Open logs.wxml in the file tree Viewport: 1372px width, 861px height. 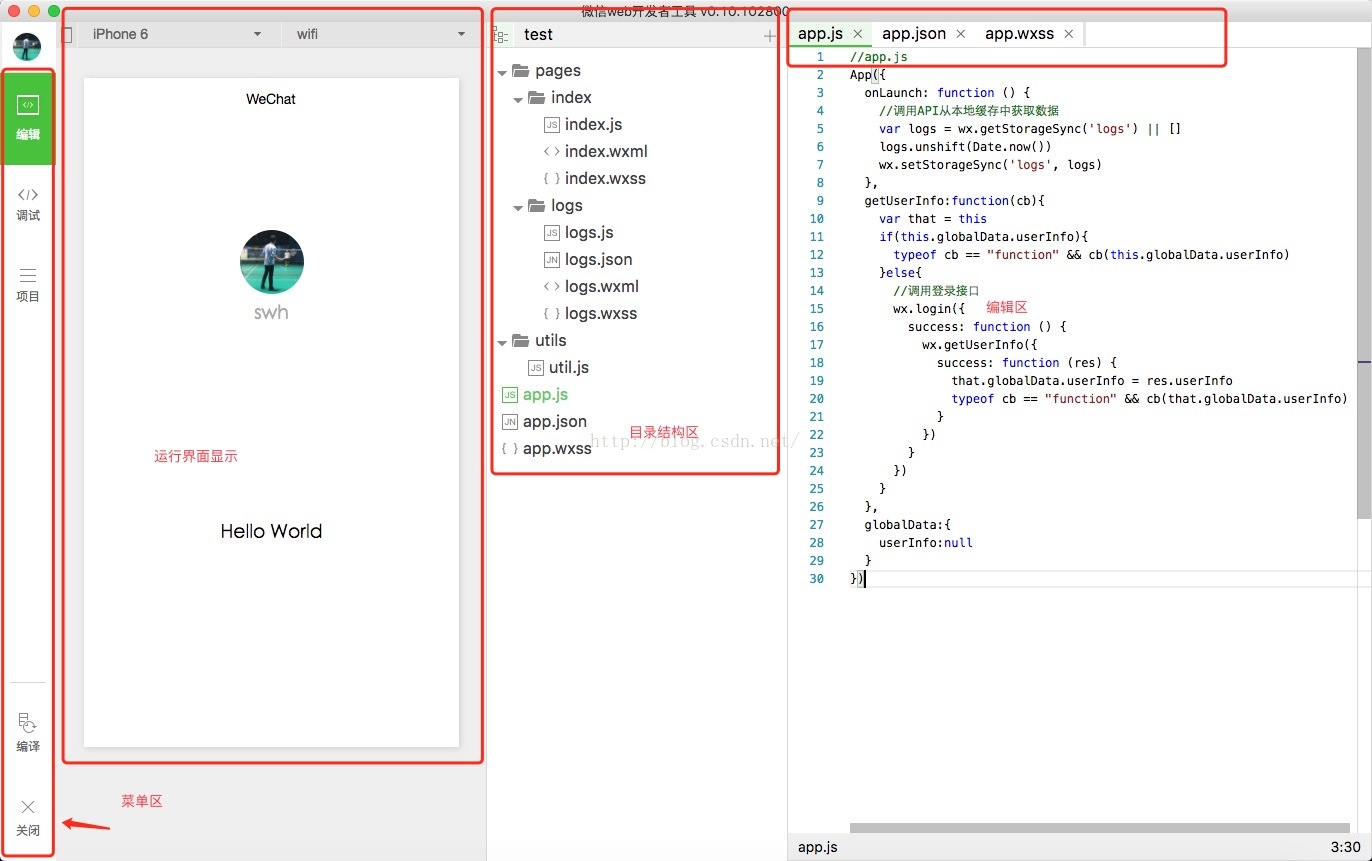pyautogui.click(x=591, y=287)
